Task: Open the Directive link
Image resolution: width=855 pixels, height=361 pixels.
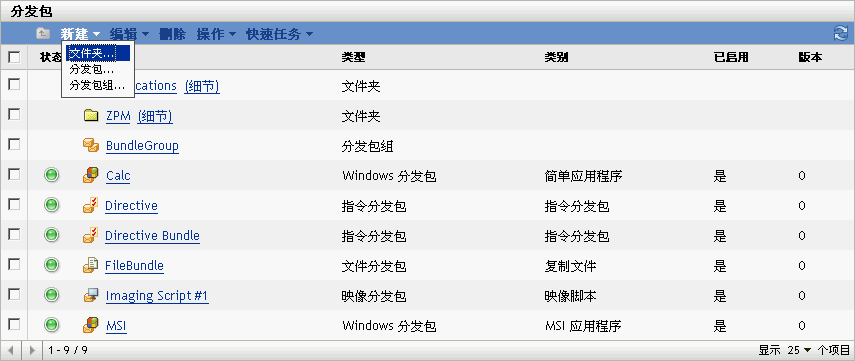Action: (131, 206)
